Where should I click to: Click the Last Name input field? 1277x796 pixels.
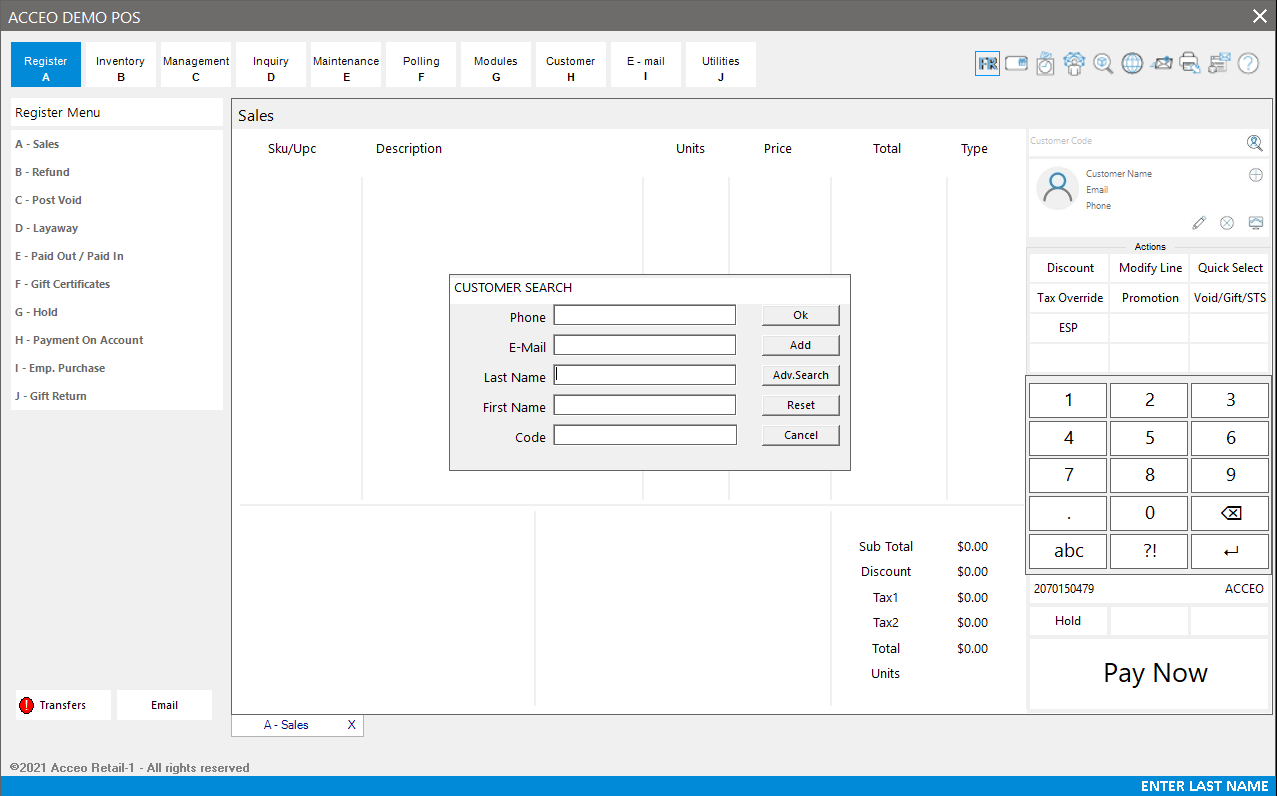coord(644,374)
